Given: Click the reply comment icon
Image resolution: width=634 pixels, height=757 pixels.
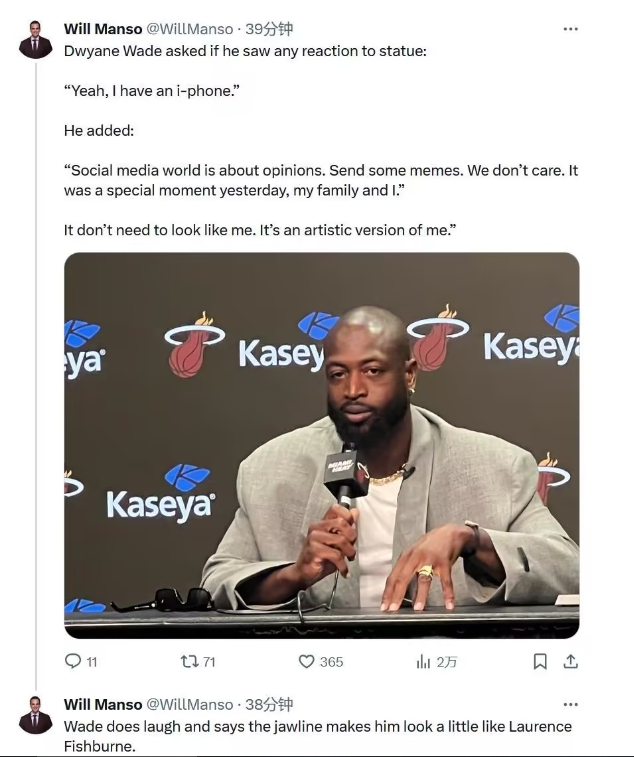Looking at the screenshot, I should click(73, 661).
